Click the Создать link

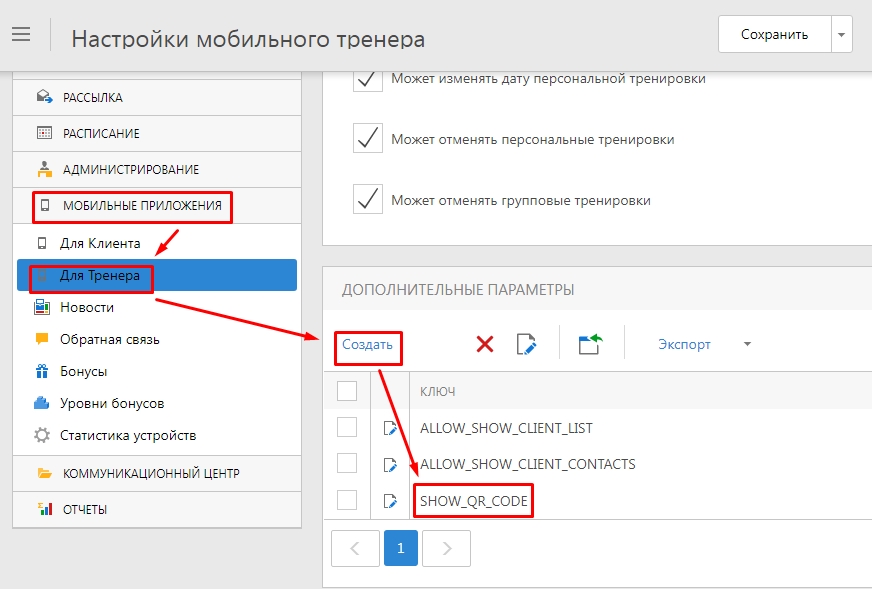point(367,345)
